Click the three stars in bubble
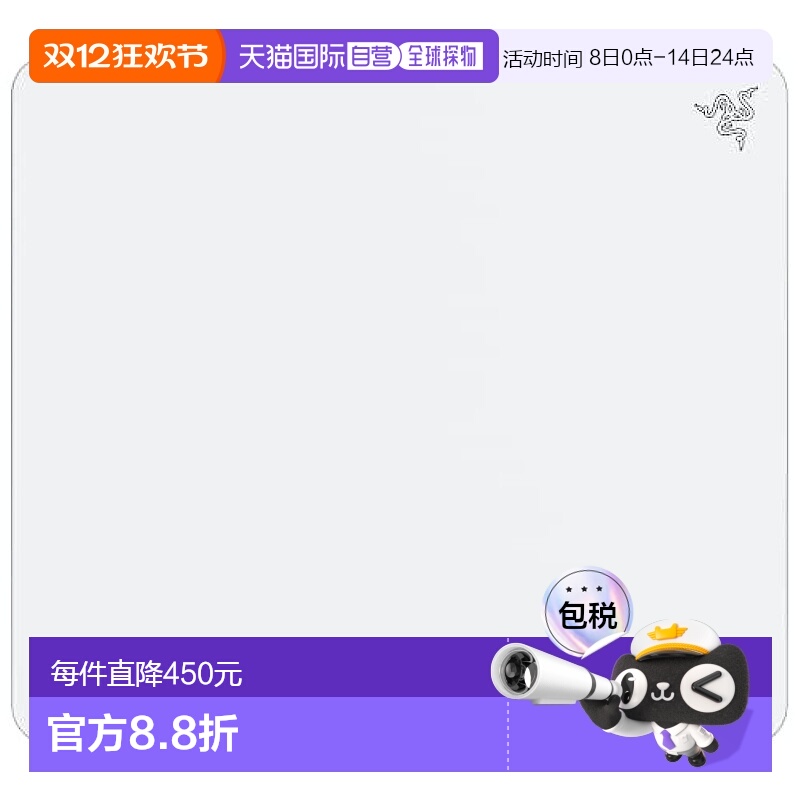The image size is (800, 800). click(584, 589)
